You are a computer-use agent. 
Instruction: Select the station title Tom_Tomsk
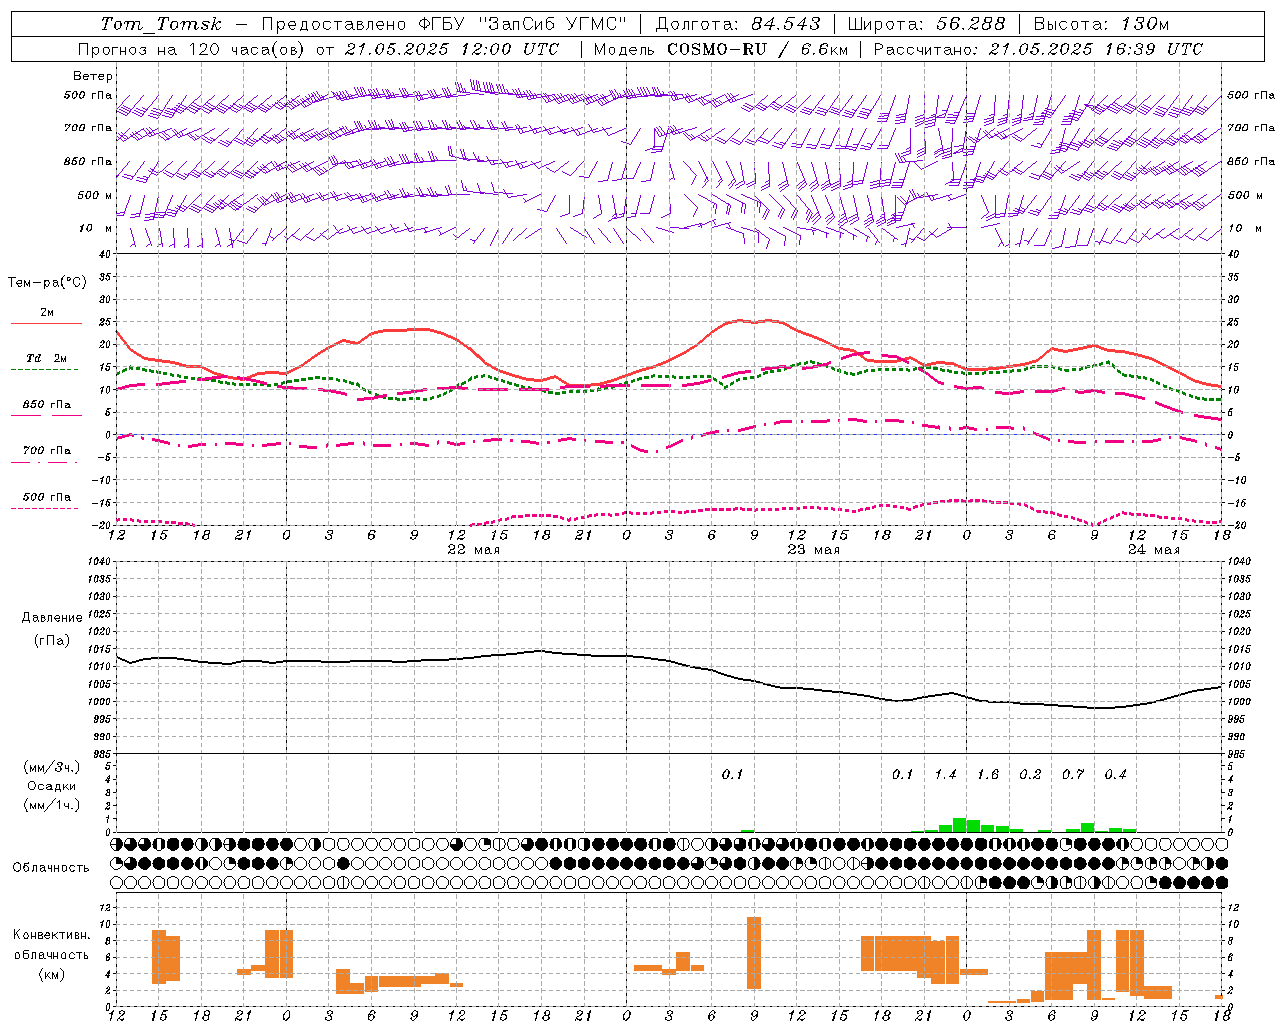[x=161, y=24]
